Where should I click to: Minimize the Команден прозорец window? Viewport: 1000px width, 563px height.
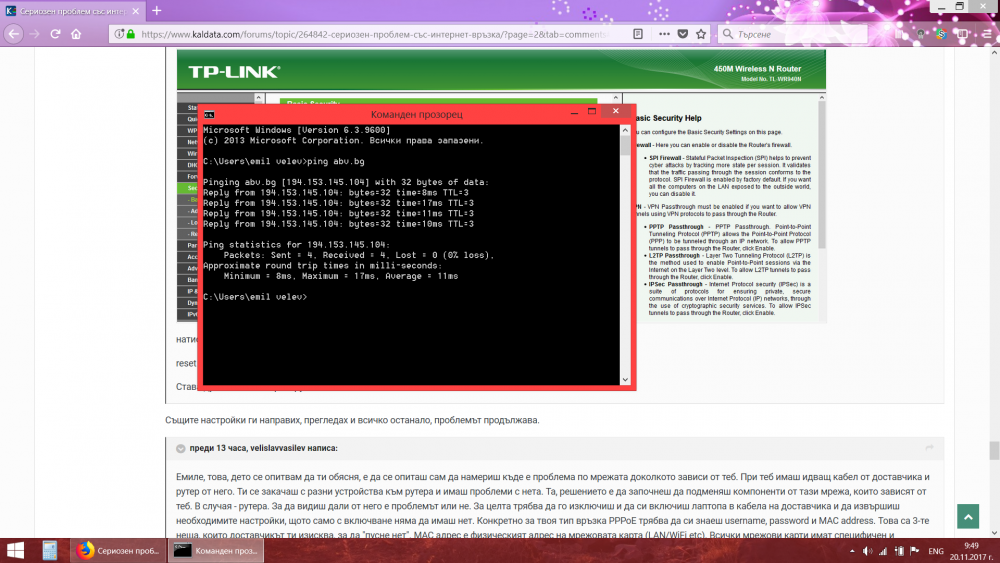pyautogui.click(x=574, y=112)
